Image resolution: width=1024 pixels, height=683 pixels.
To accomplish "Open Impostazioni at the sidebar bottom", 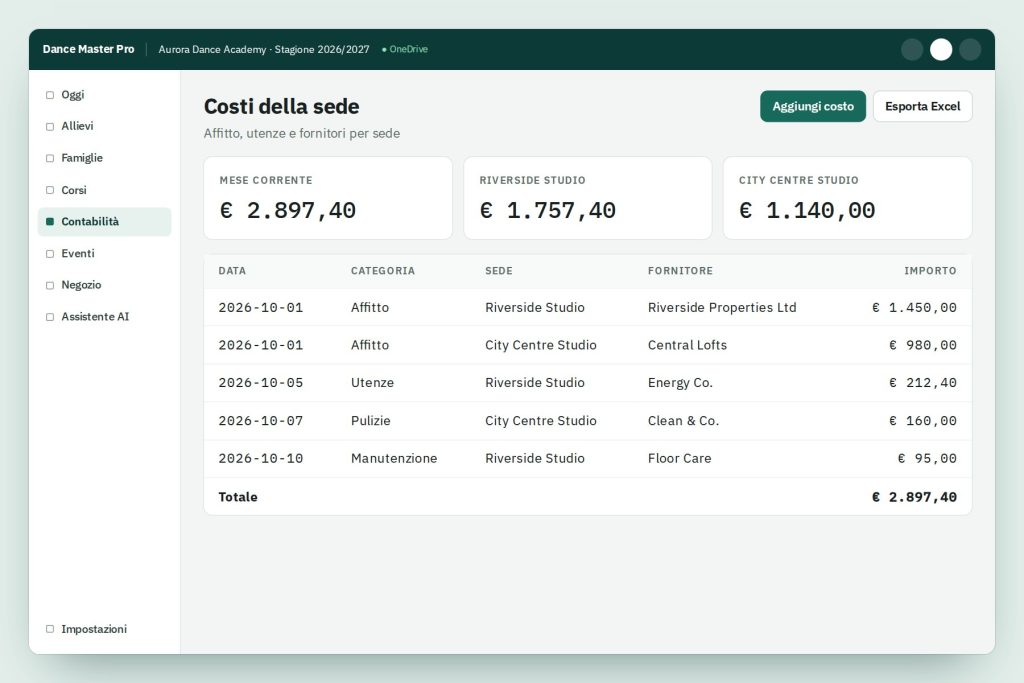I will pos(104,629).
